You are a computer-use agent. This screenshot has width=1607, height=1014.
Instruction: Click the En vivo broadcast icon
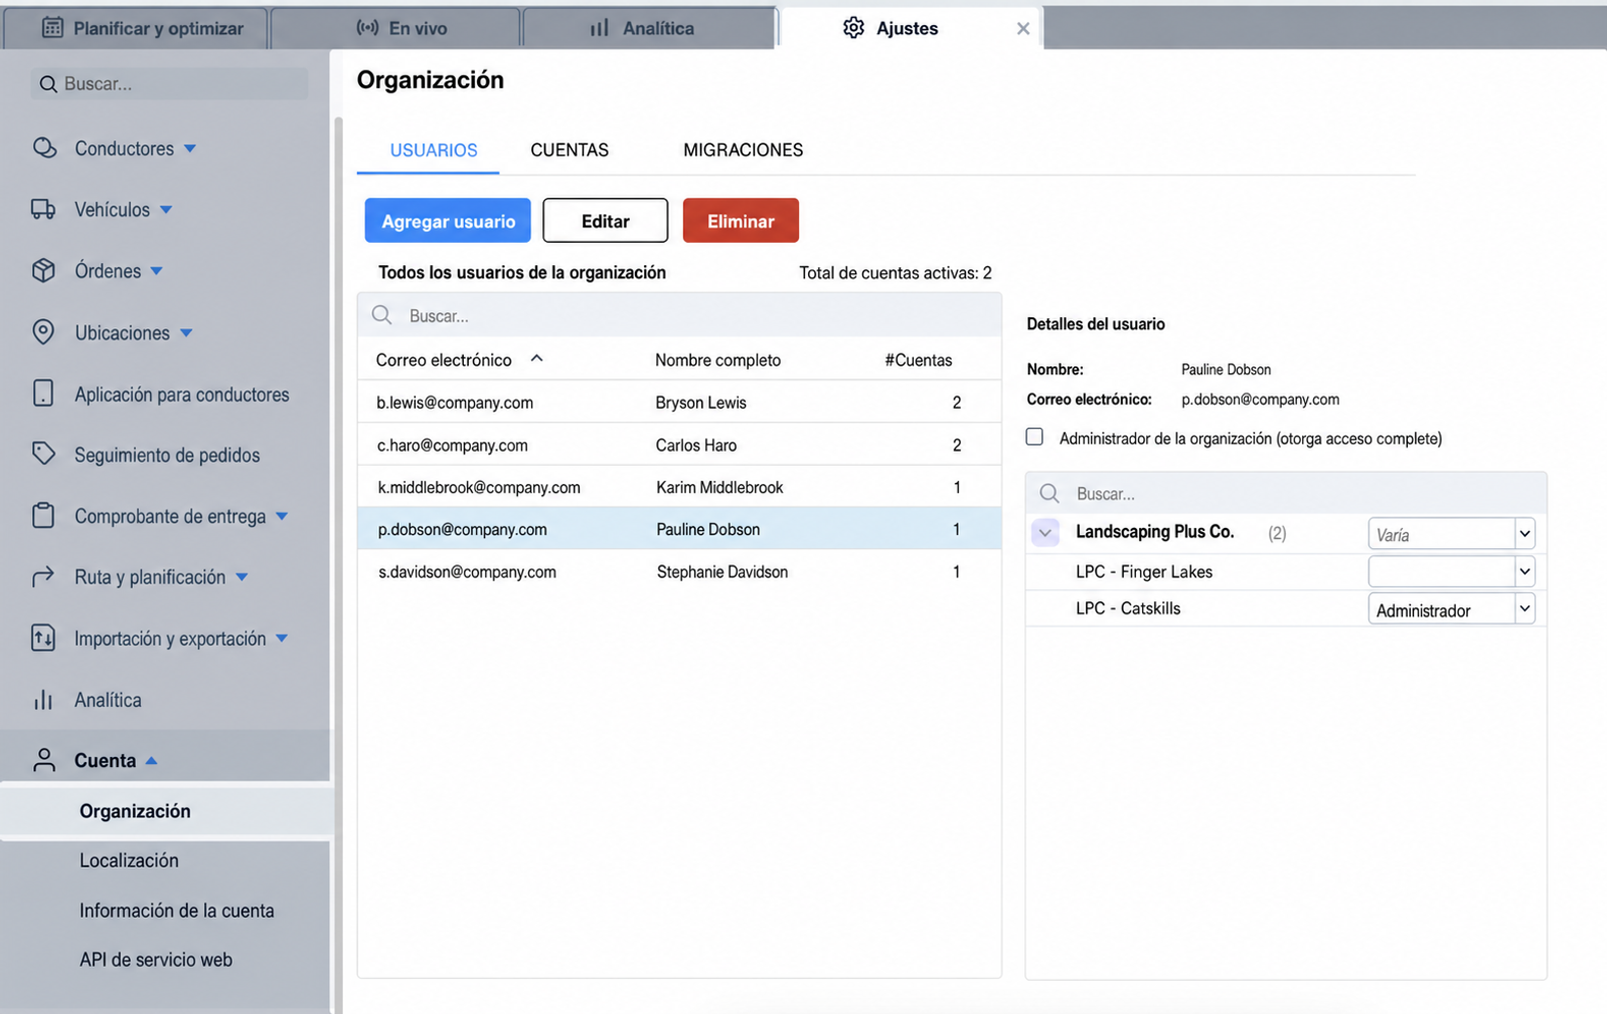pyautogui.click(x=367, y=28)
